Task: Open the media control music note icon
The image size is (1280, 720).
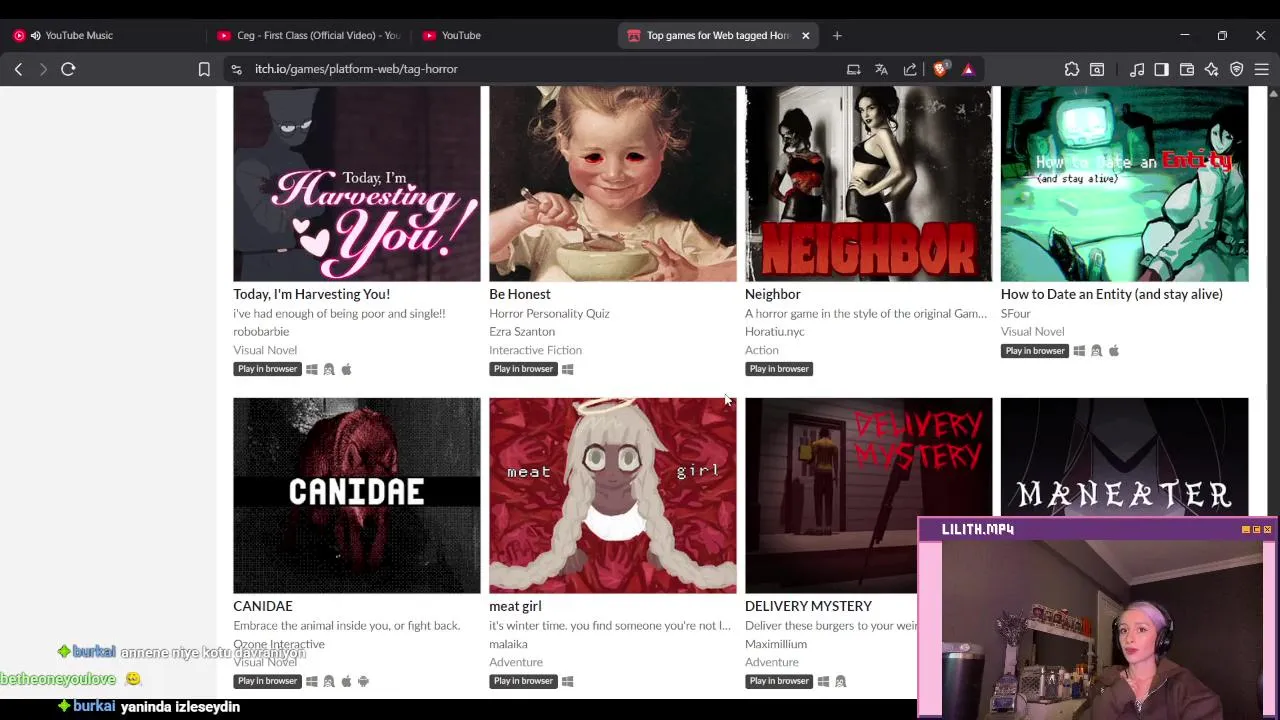Action: point(1137,69)
